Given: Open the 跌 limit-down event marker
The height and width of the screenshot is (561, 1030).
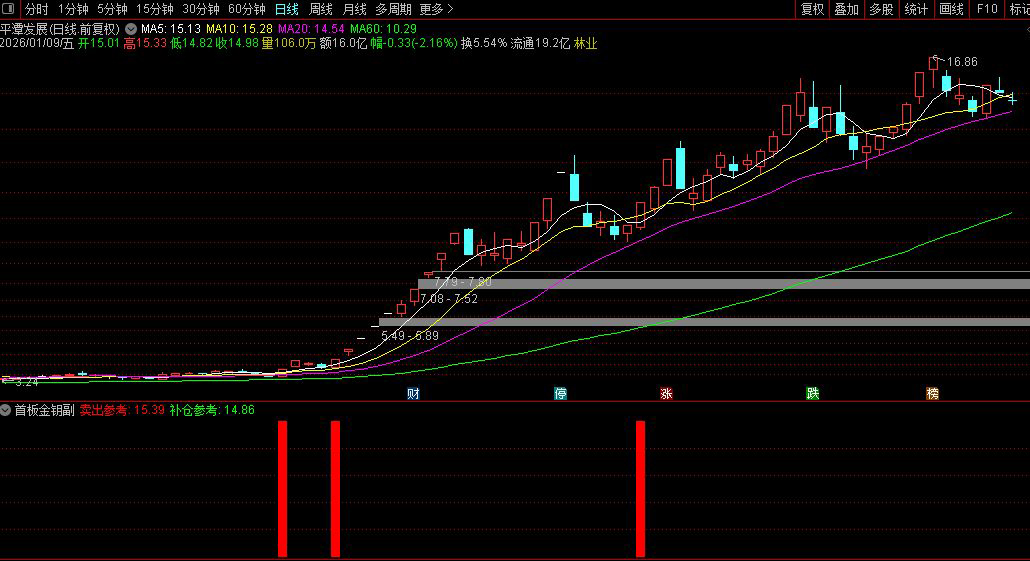Looking at the screenshot, I should [813, 393].
